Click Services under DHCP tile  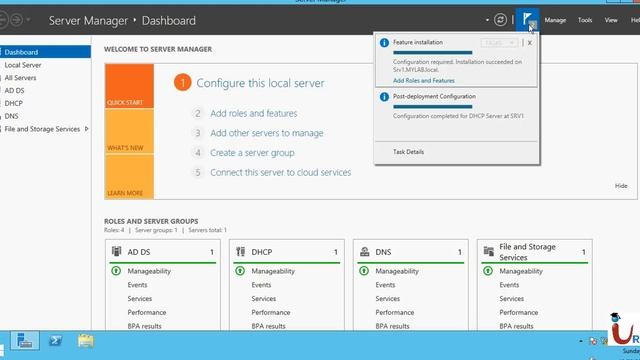[x=264, y=299]
